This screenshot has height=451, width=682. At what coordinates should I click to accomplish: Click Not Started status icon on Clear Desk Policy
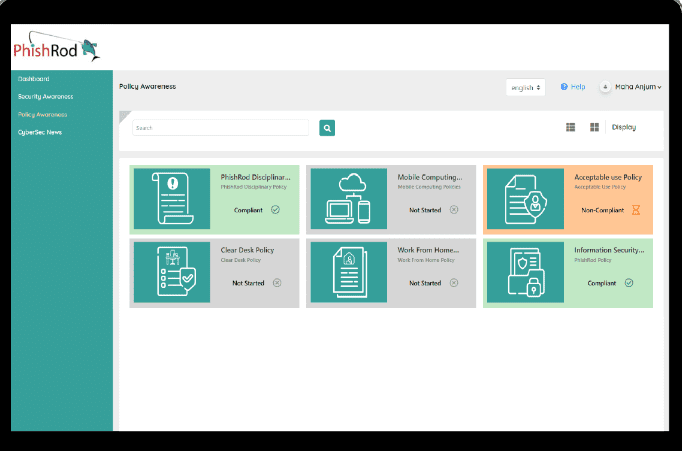(x=277, y=283)
